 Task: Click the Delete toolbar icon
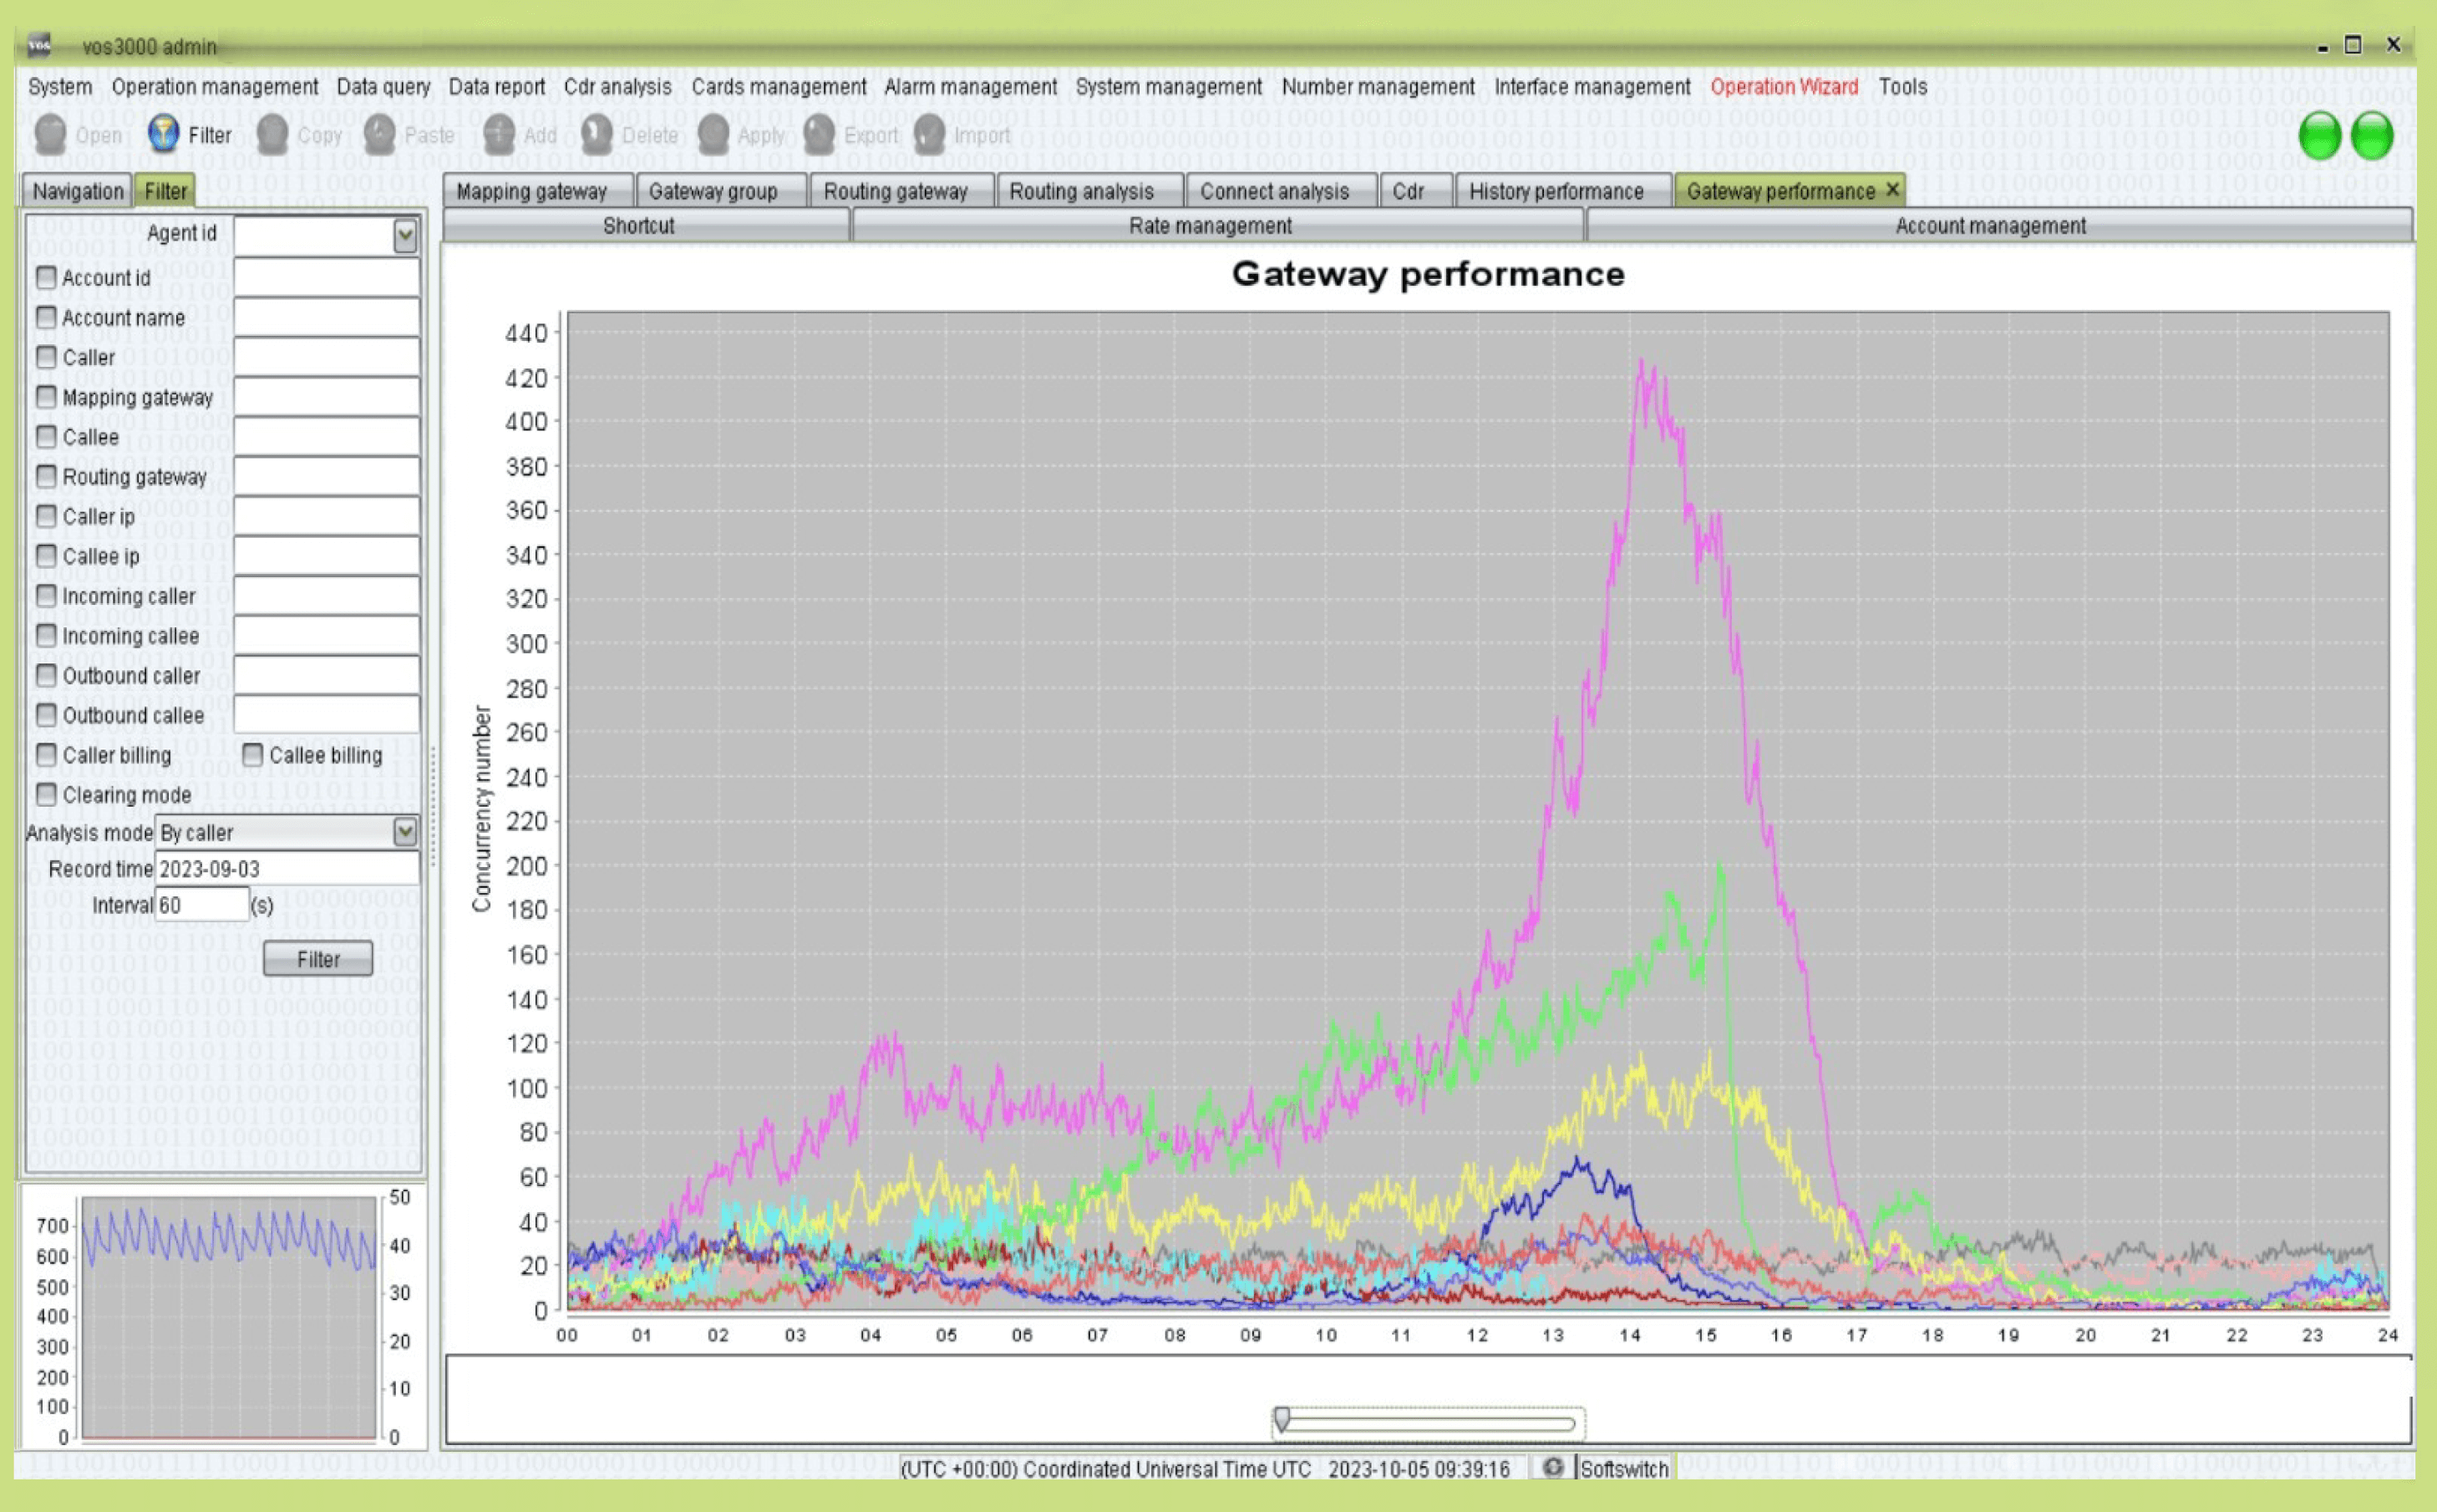point(597,135)
